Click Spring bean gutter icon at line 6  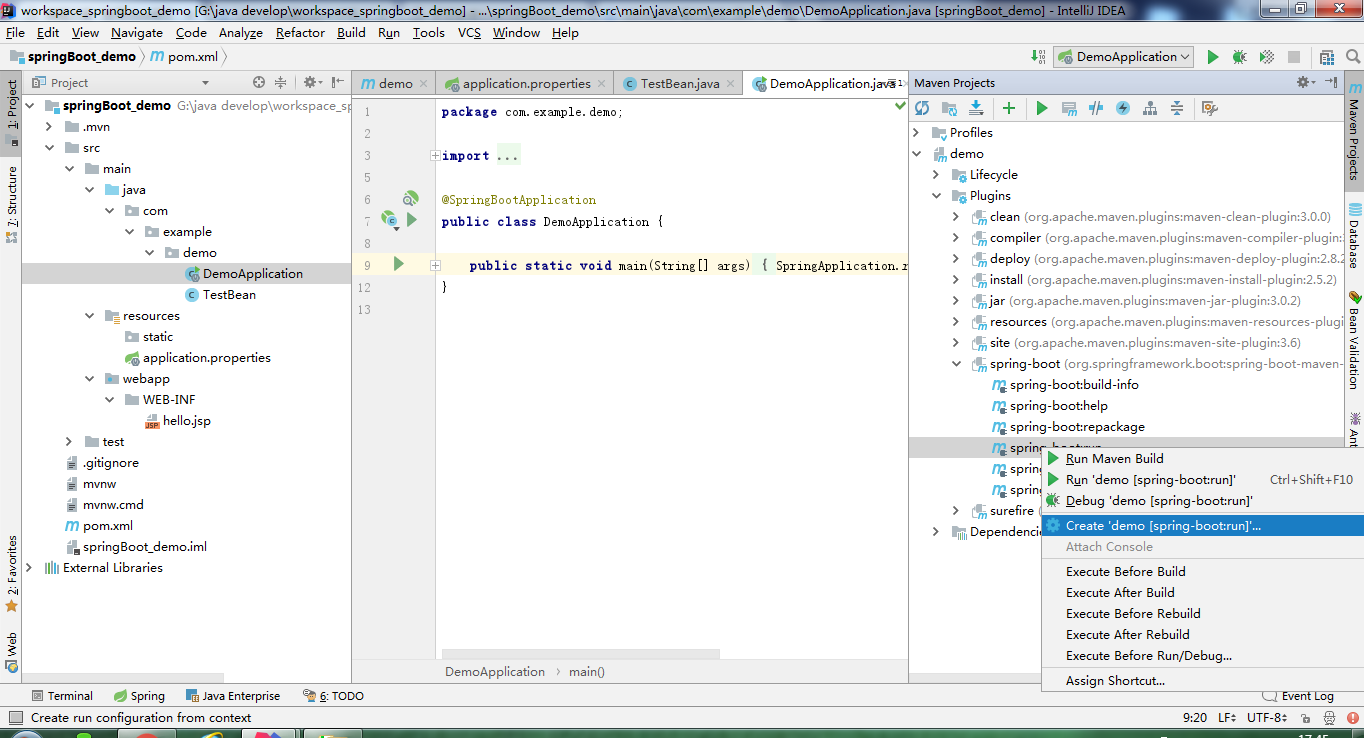(410, 198)
